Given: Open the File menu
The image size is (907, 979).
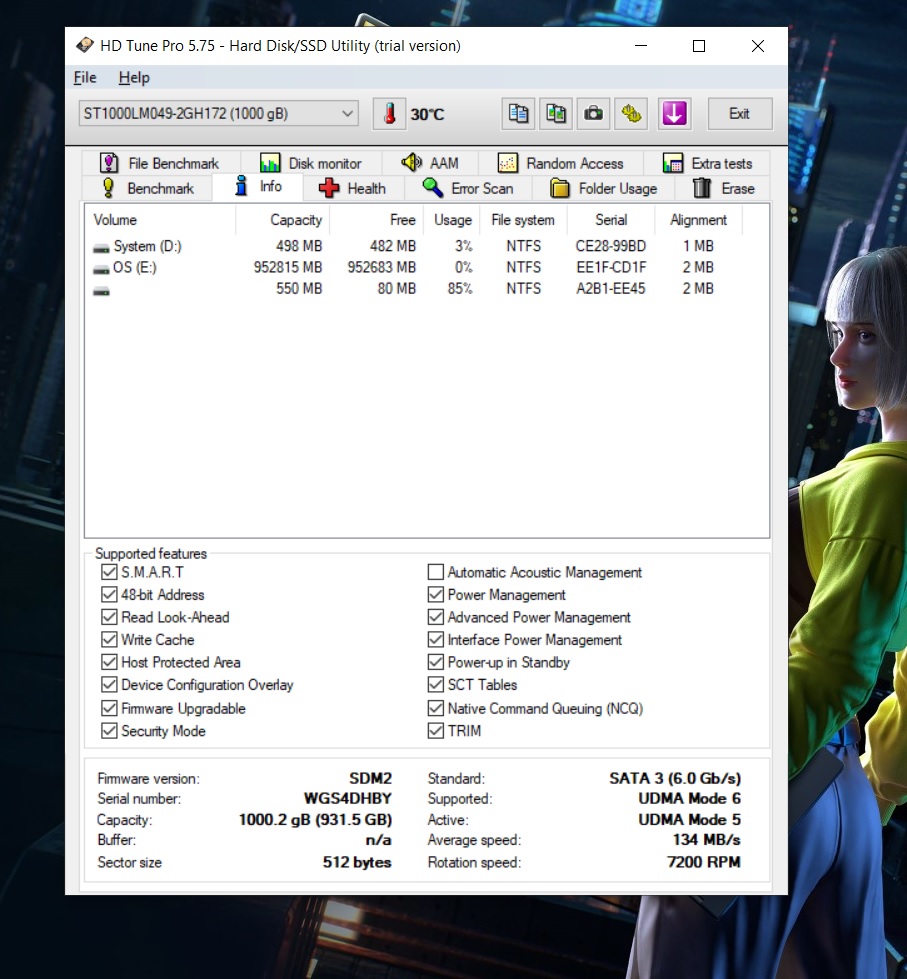Looking at the screenshot, I should tap(85, 77).
